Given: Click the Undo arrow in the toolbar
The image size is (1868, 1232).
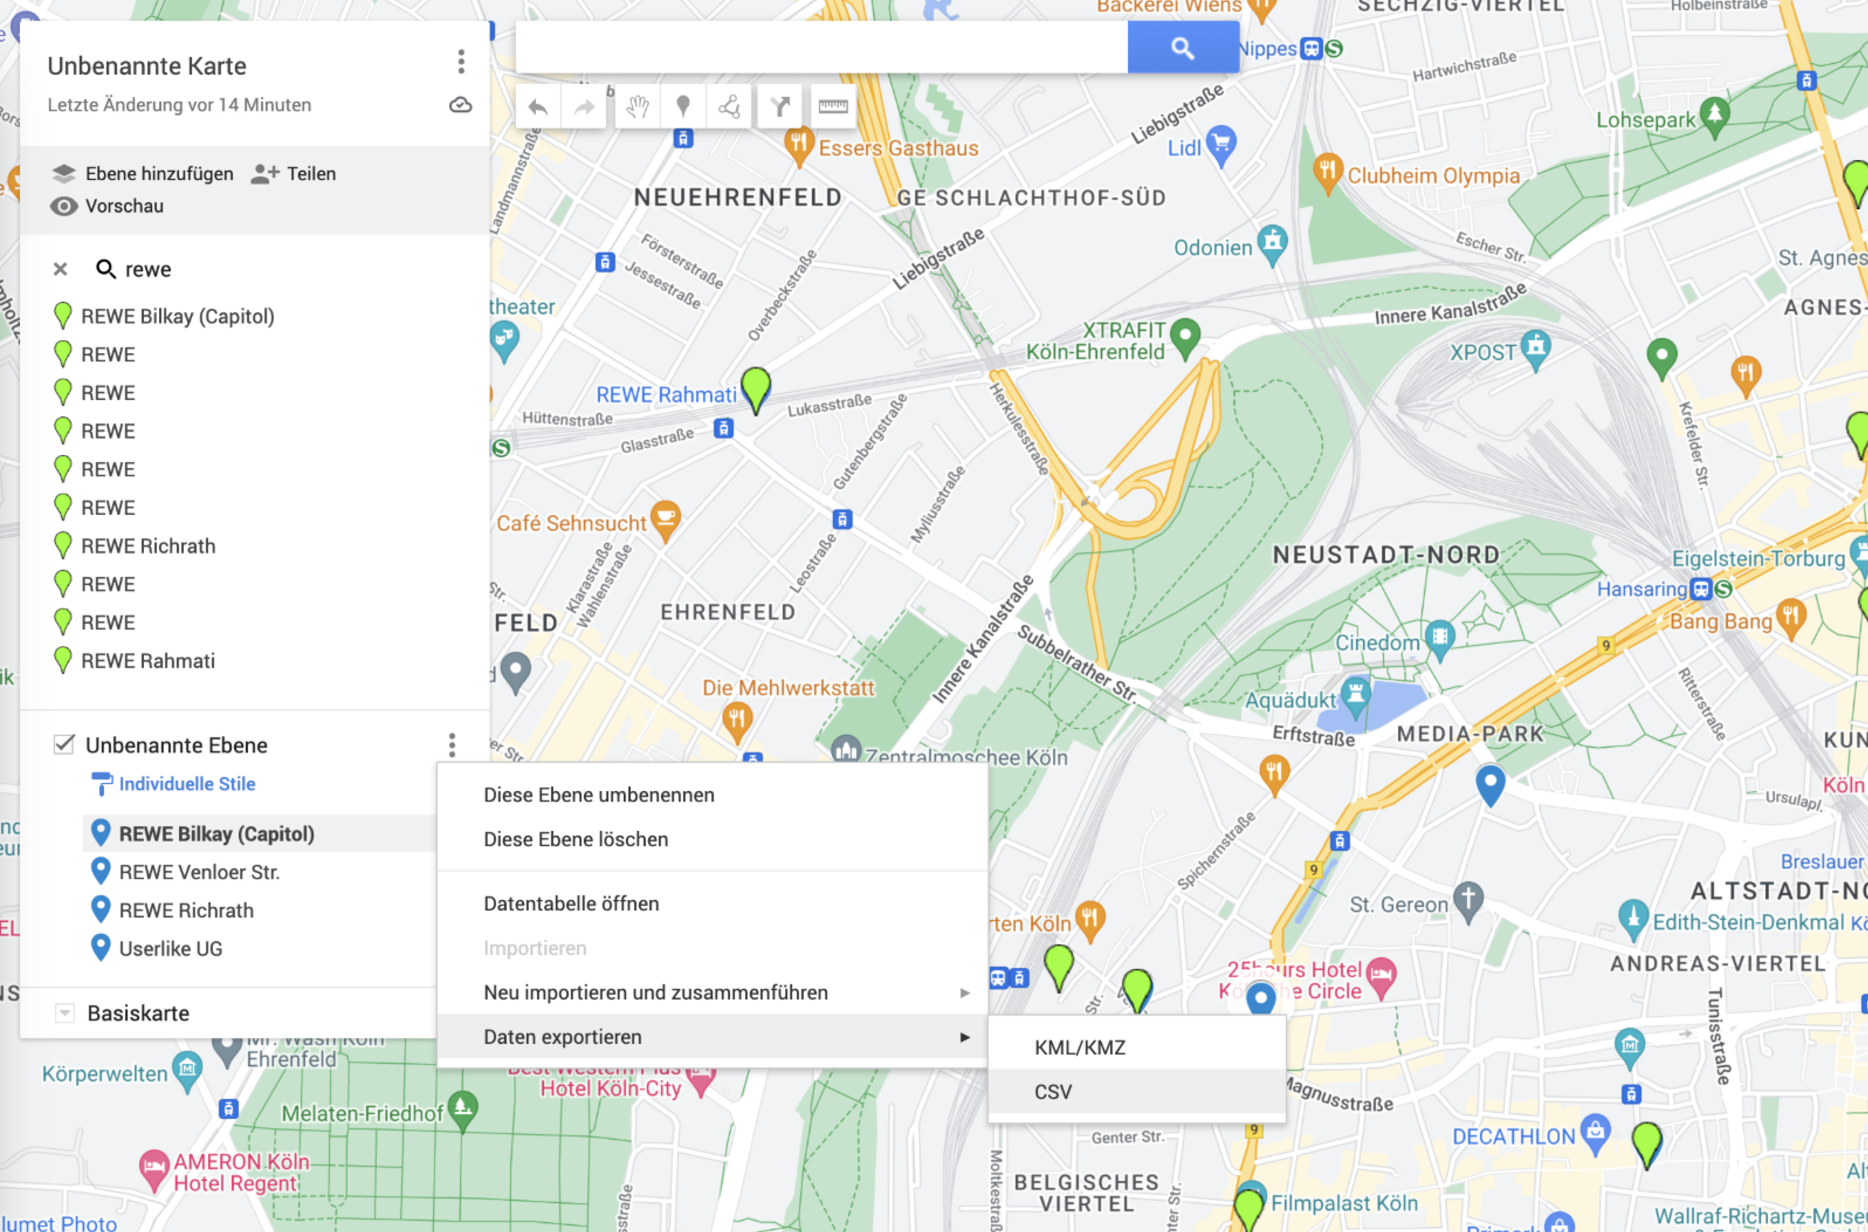Looking at the screenshot, I should pyautogui.click(x=538, y=107).
